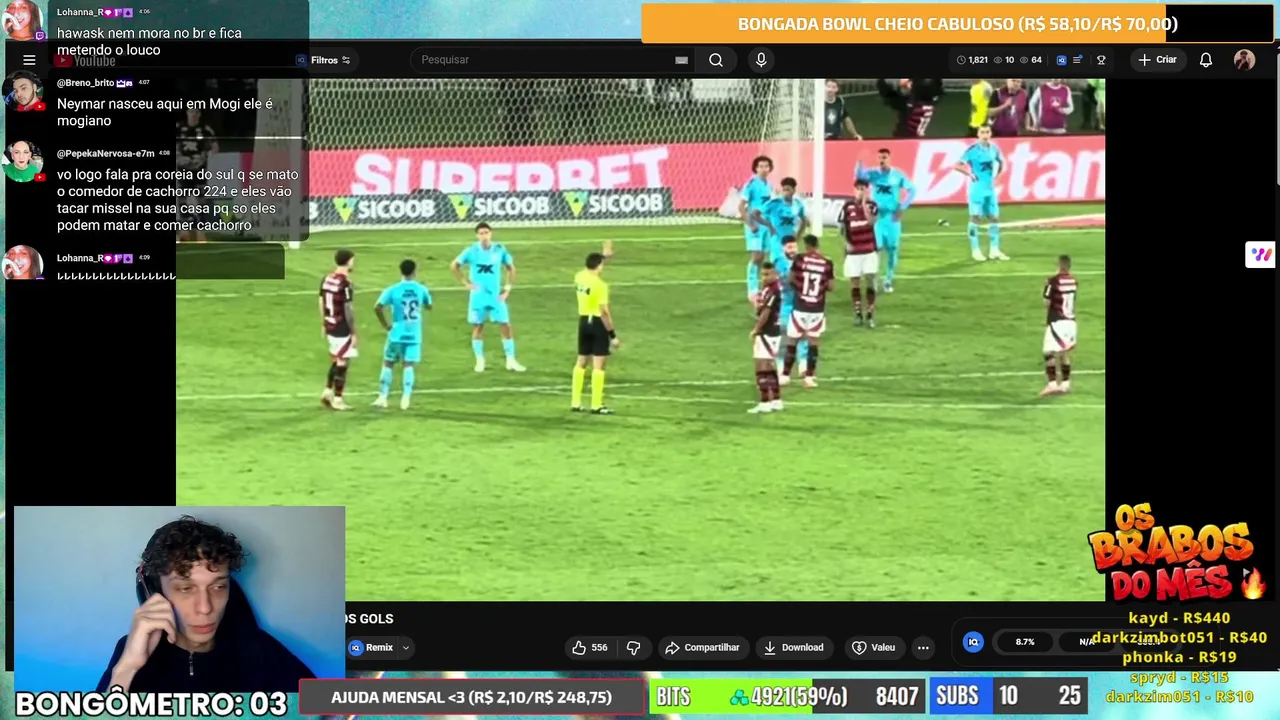Click the AJUDA MENSAL donation goal bar
Image resolution: width=1280 pixels, height=720 pixels.
pos(471,697)
